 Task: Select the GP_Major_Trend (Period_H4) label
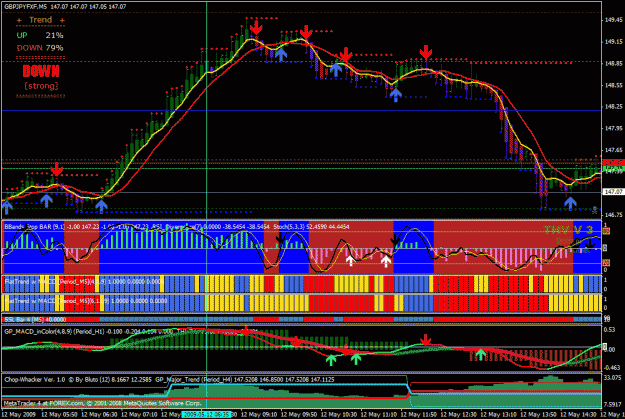tap(194, 380)
